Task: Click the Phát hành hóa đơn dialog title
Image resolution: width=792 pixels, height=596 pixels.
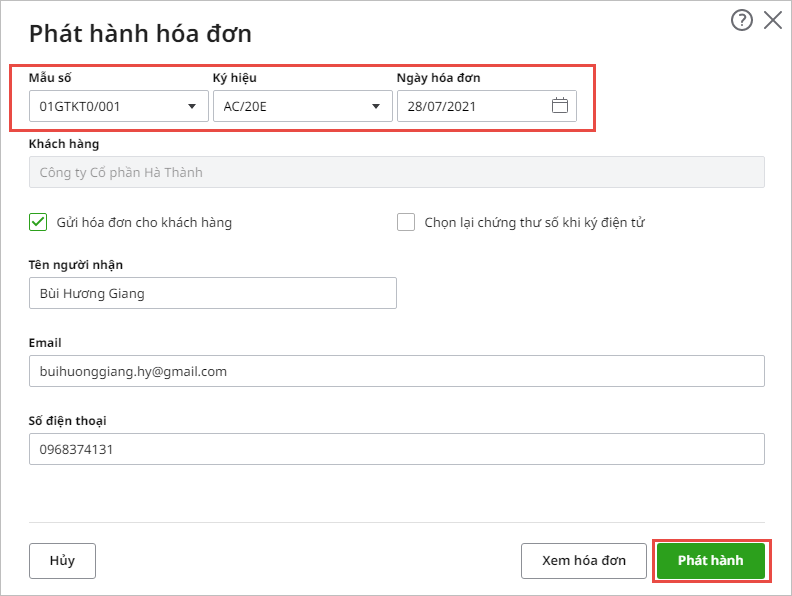Action: [140, 34]
